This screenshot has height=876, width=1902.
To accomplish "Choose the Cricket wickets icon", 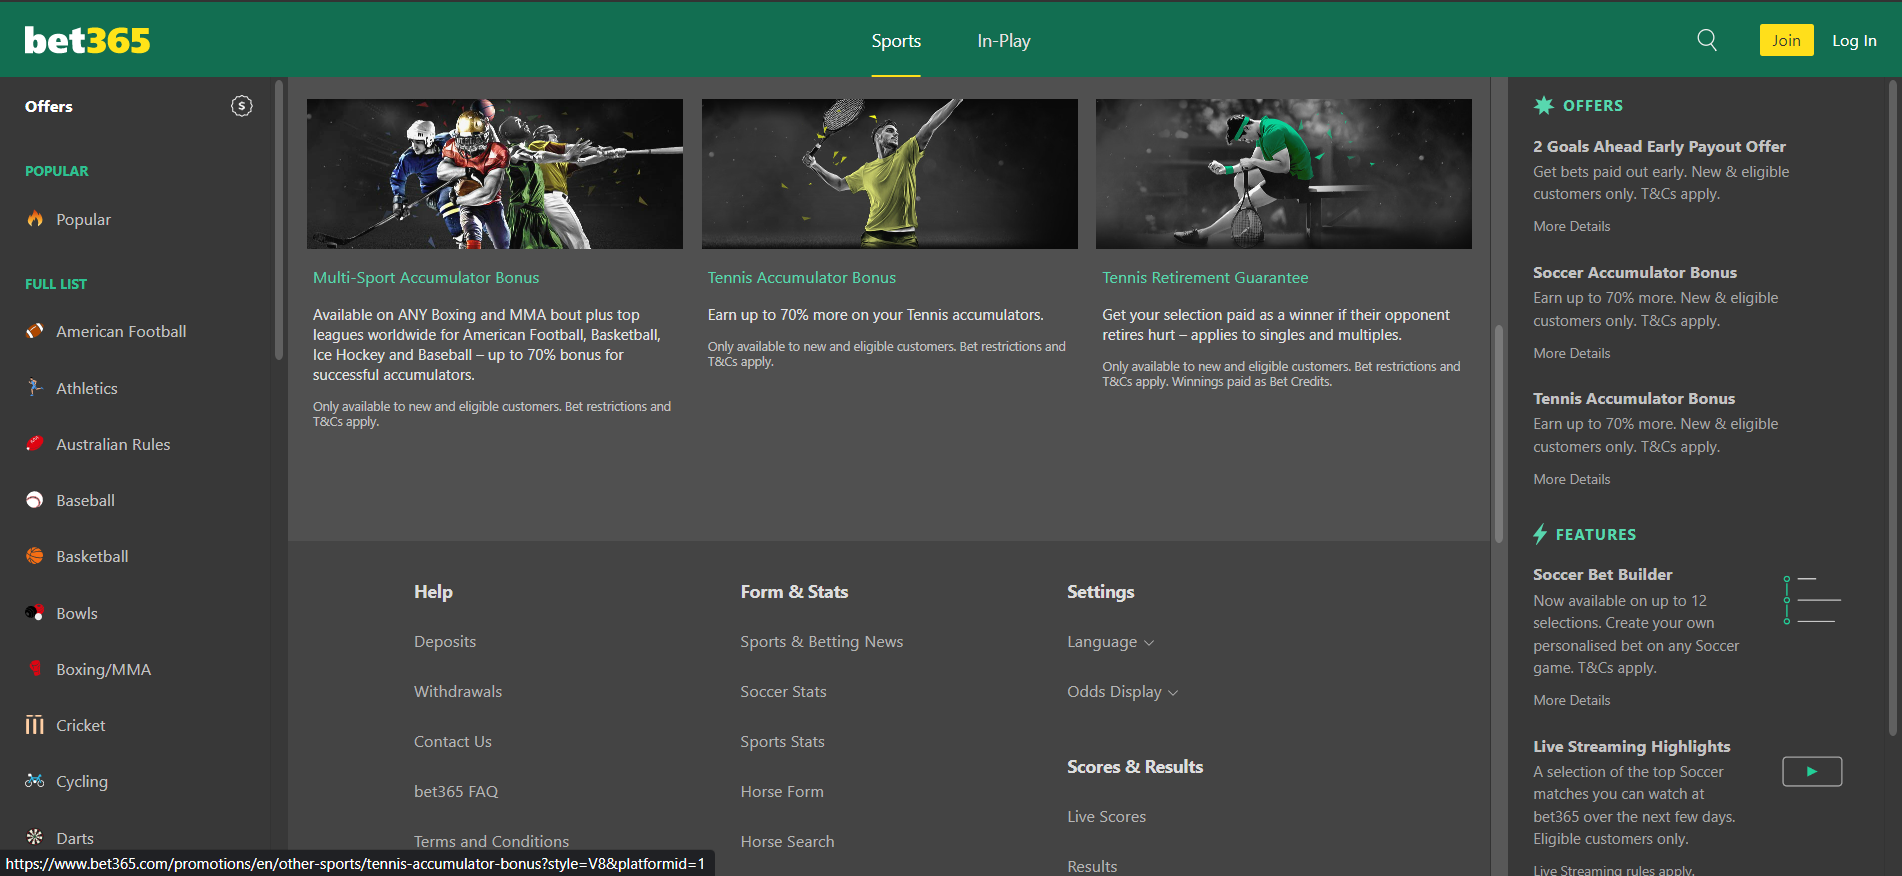I will click(35, 725).
